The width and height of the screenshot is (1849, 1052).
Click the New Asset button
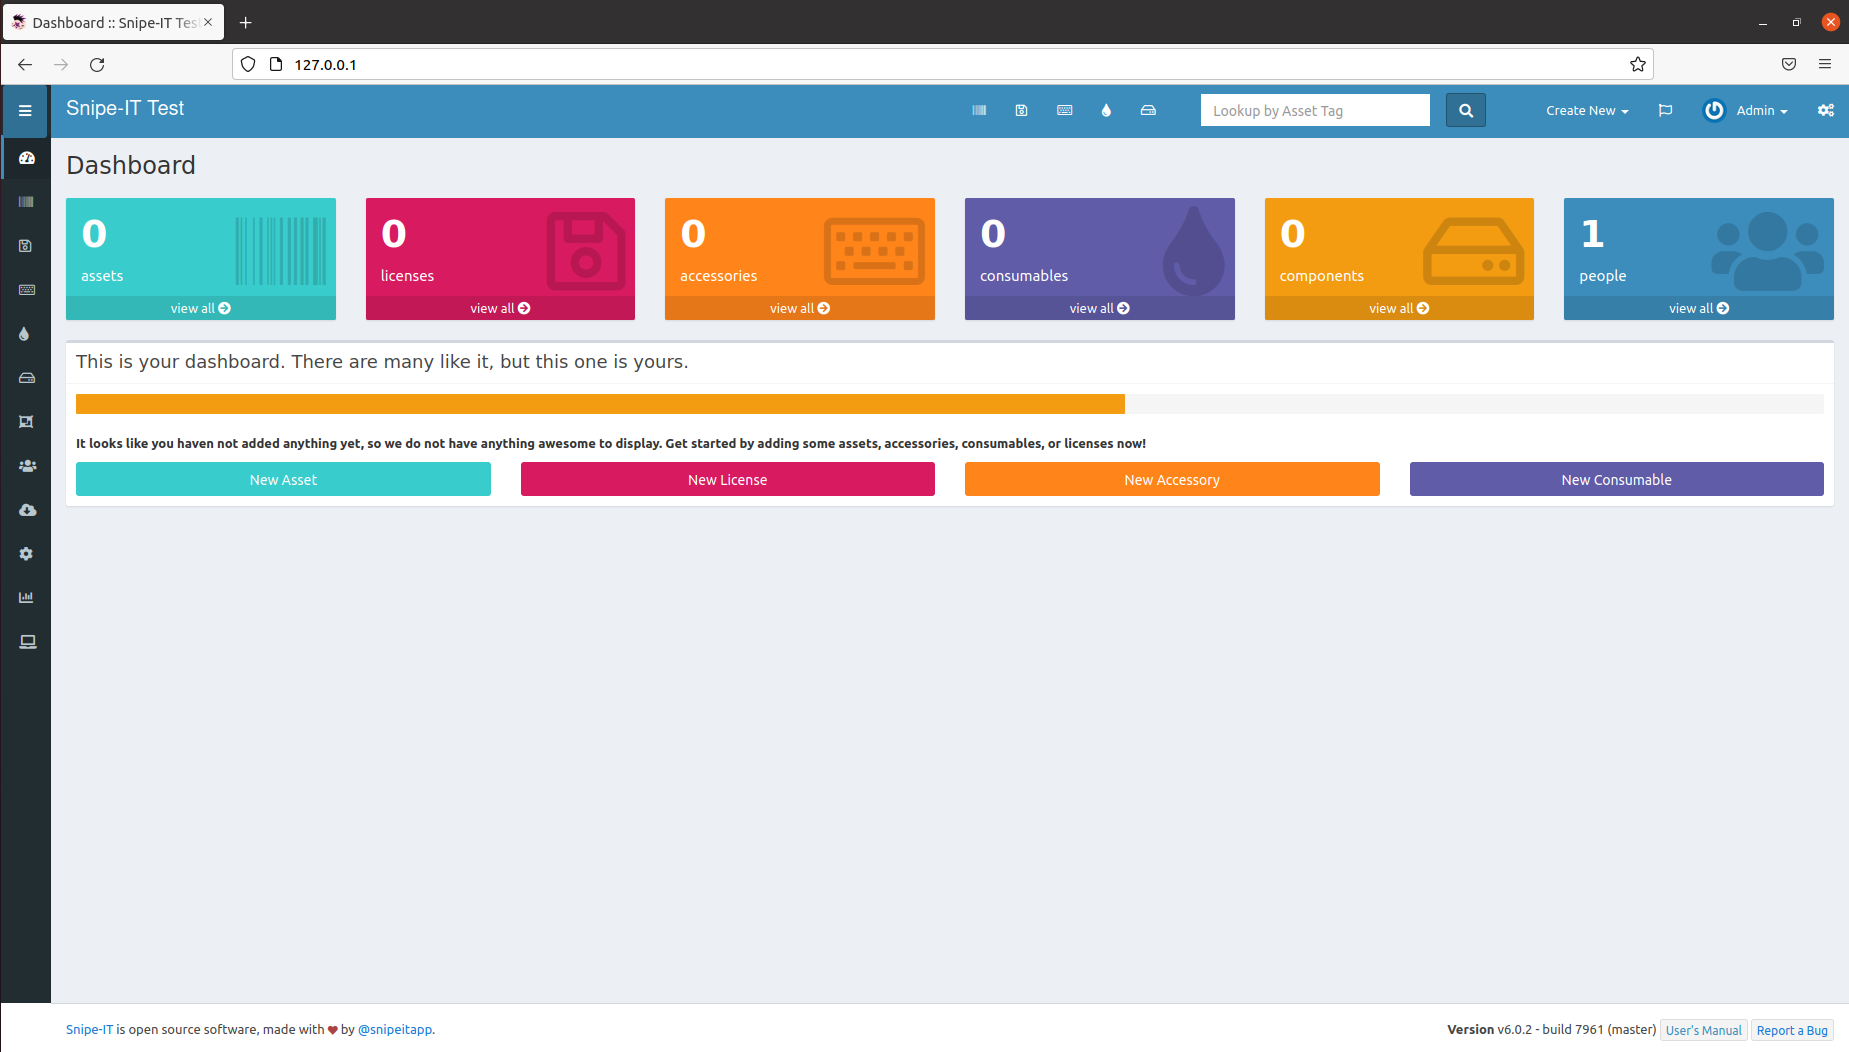(x=283, y=480)
